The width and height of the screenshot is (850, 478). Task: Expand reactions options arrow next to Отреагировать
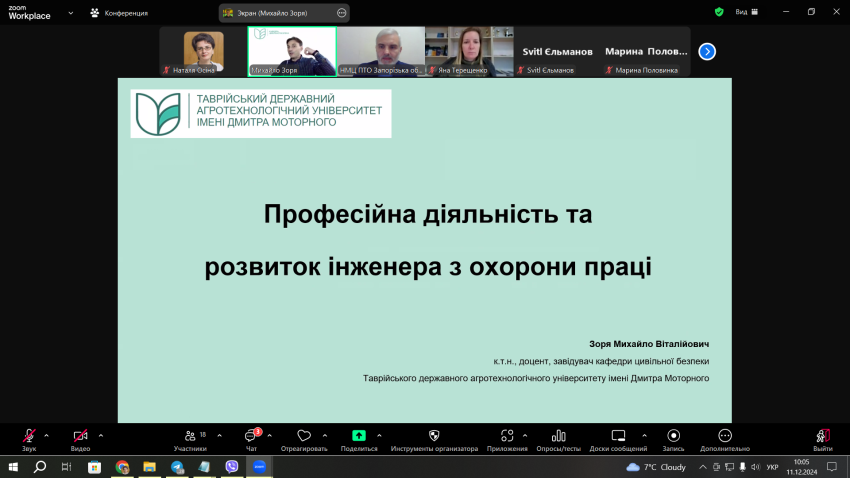pos(325,436)
